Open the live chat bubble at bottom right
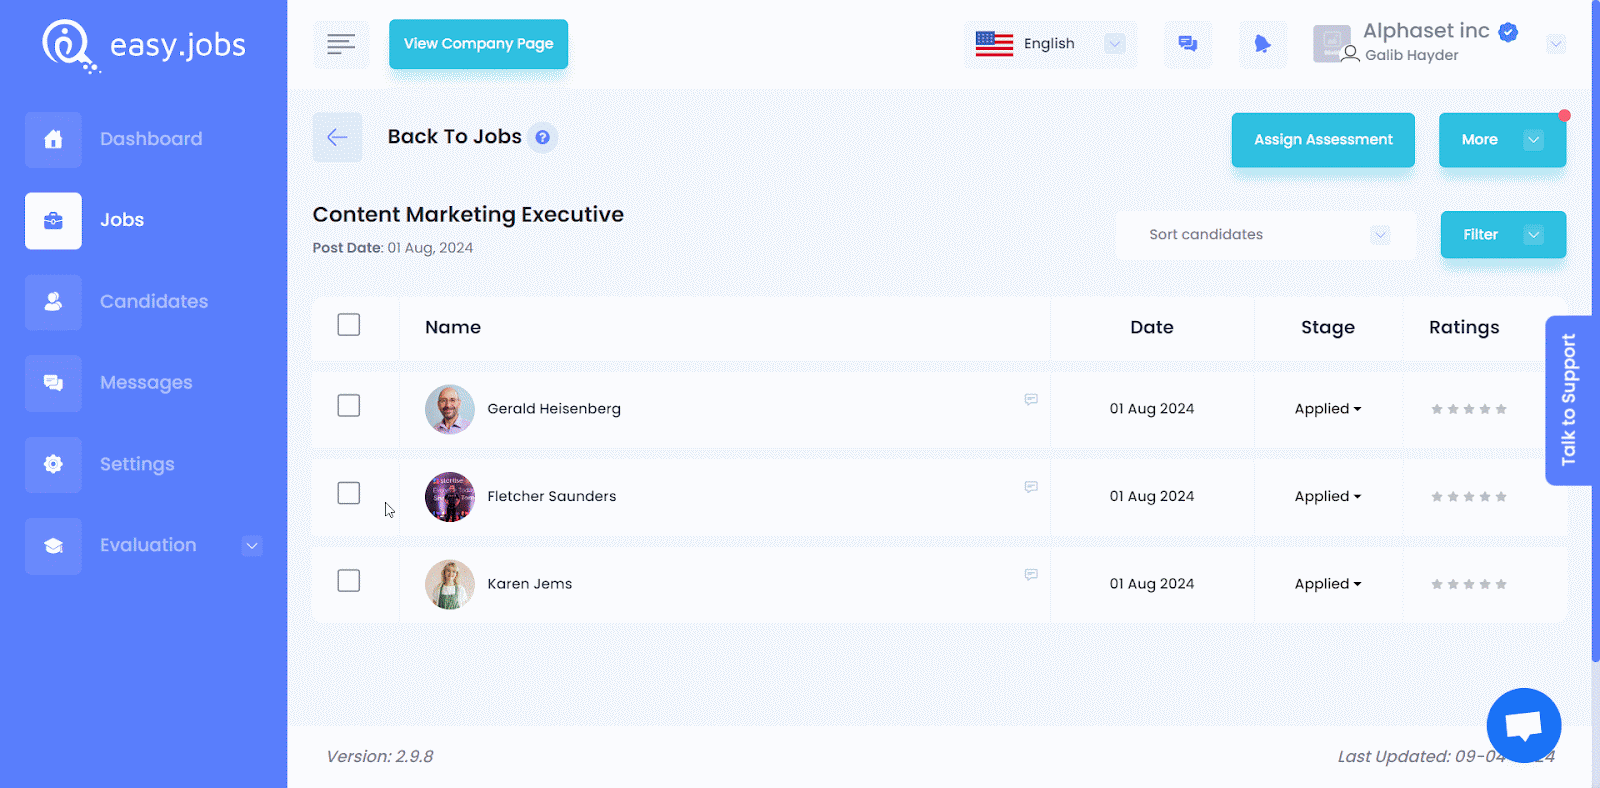Image resolution: width=1600 pixels, height=788 pixels. [x=1523, y=725]
